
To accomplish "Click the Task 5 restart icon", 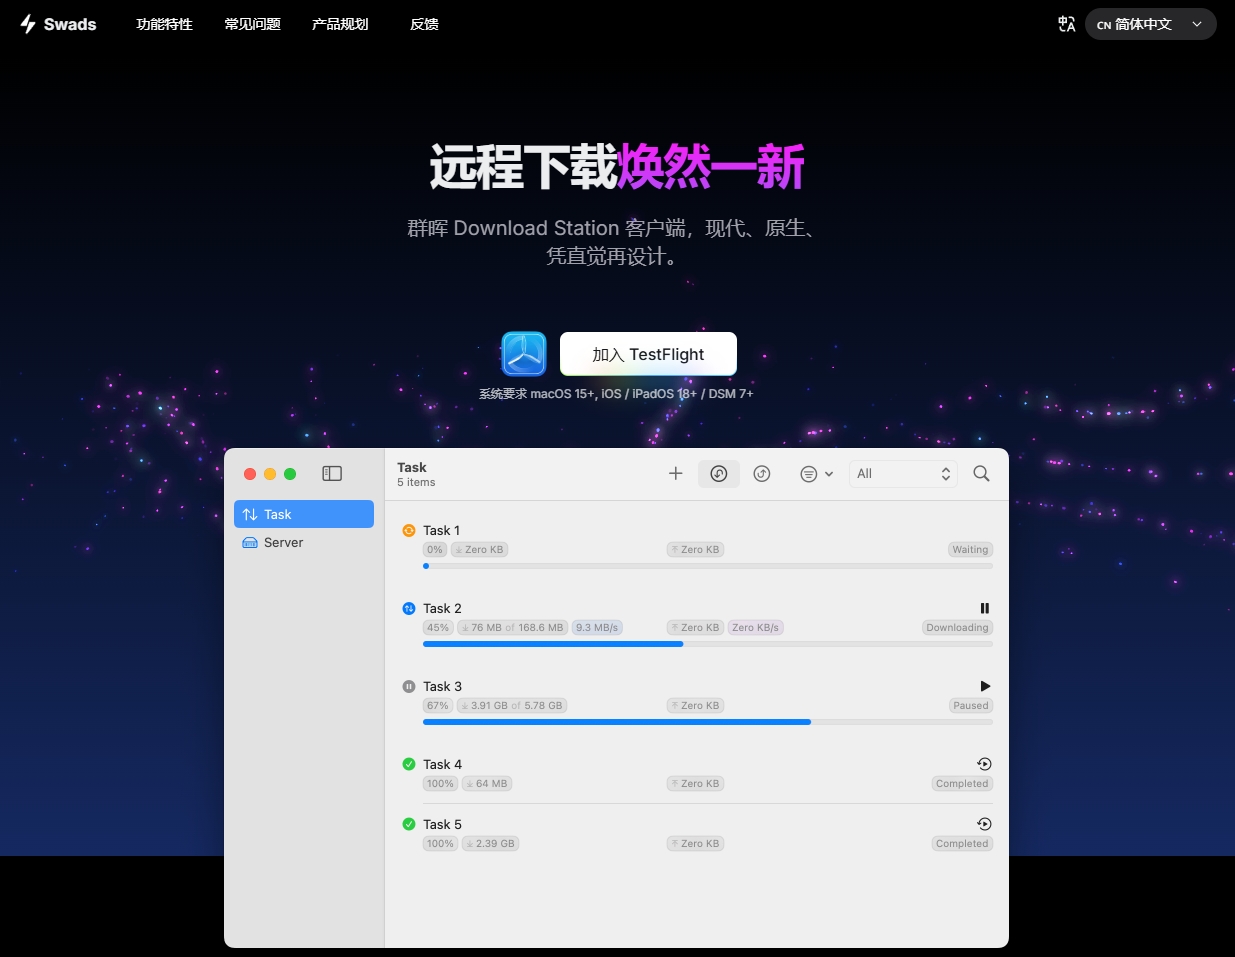I will pos(984,824).
